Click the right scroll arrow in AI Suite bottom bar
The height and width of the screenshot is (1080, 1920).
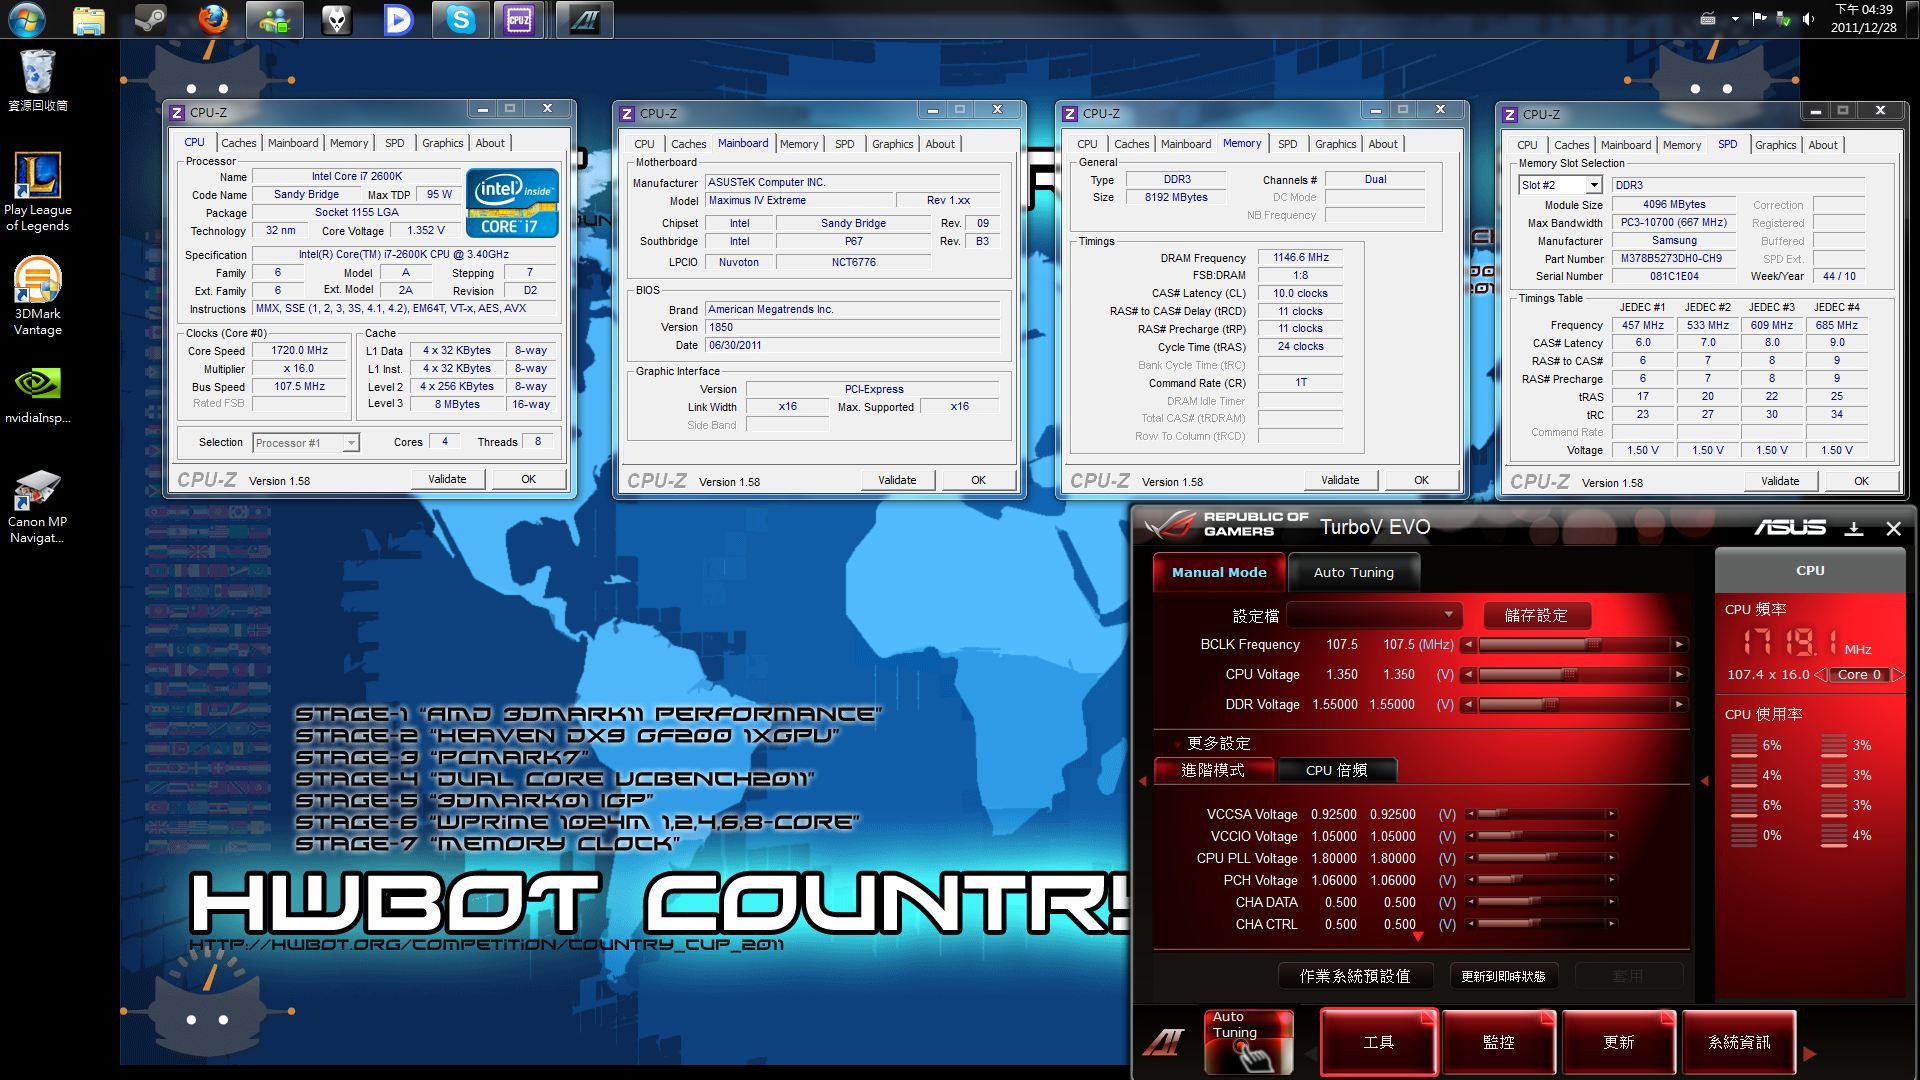[x=1809, y=1053]
